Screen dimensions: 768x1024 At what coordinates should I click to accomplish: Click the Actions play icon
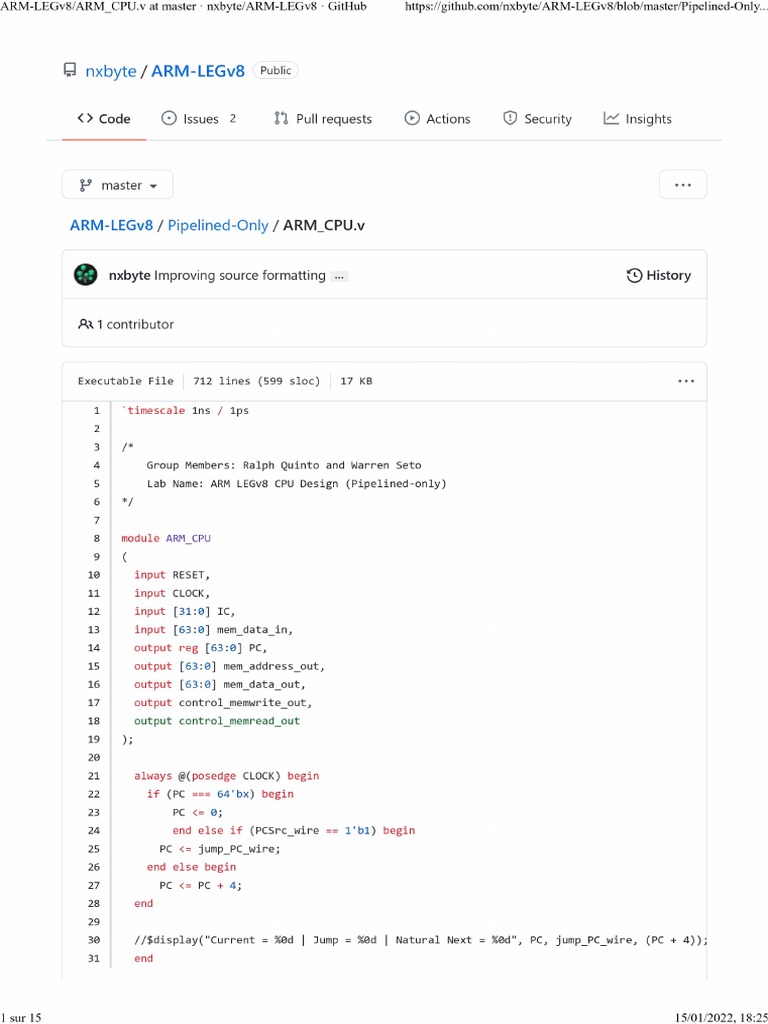412,118
